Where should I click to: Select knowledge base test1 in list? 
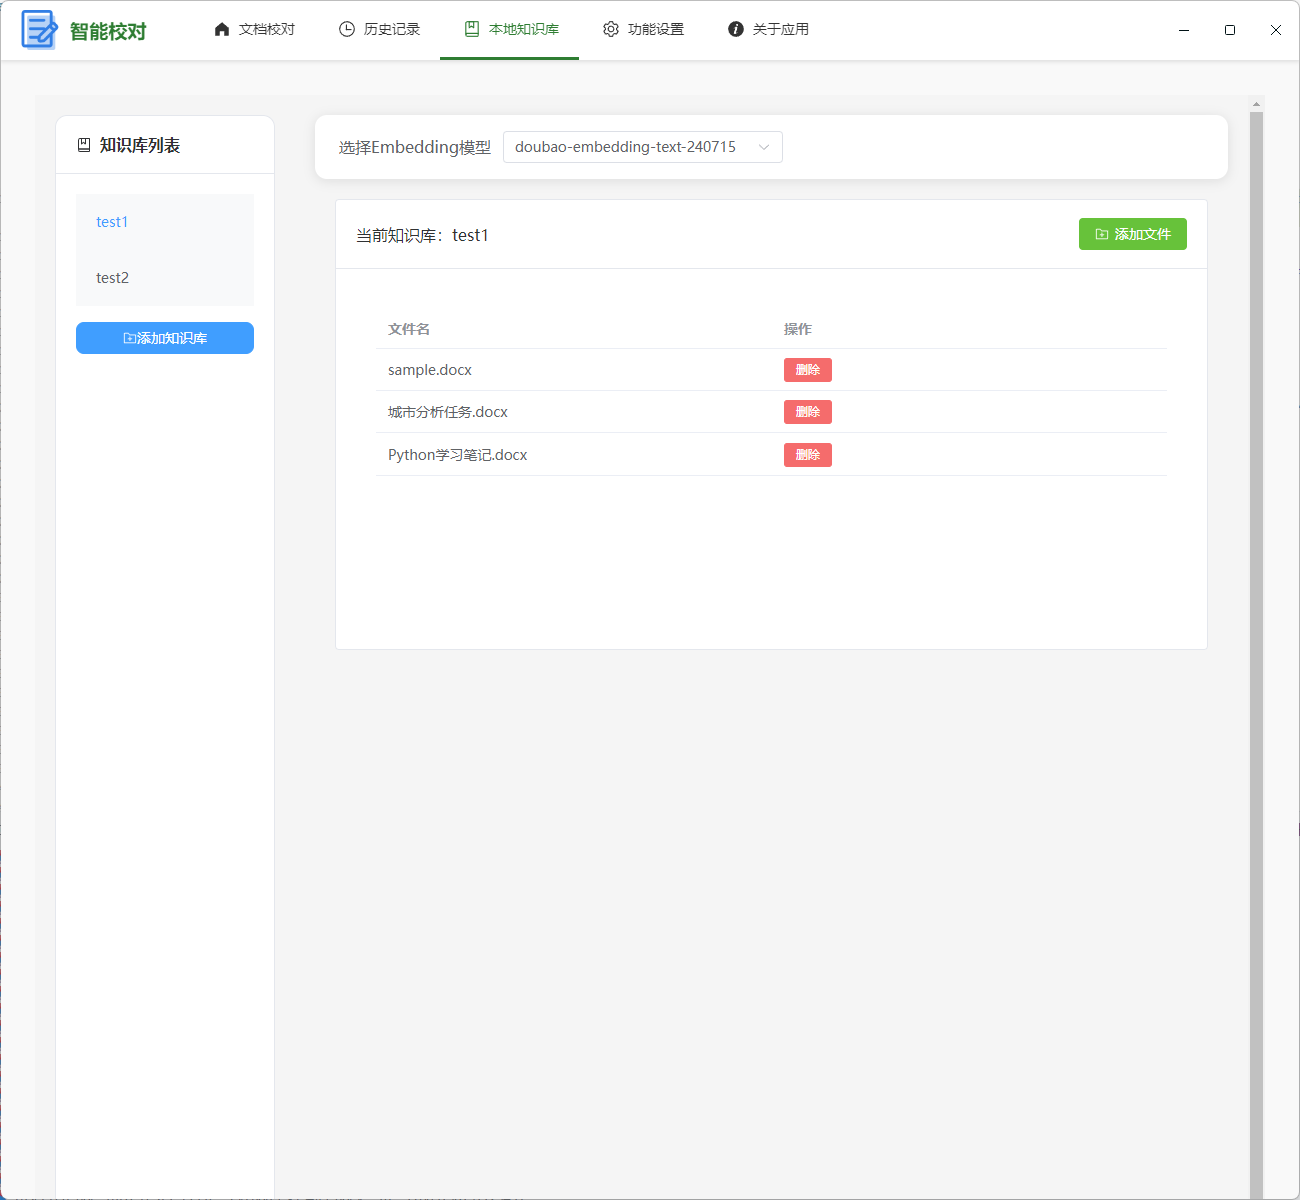tap(165, 222)
